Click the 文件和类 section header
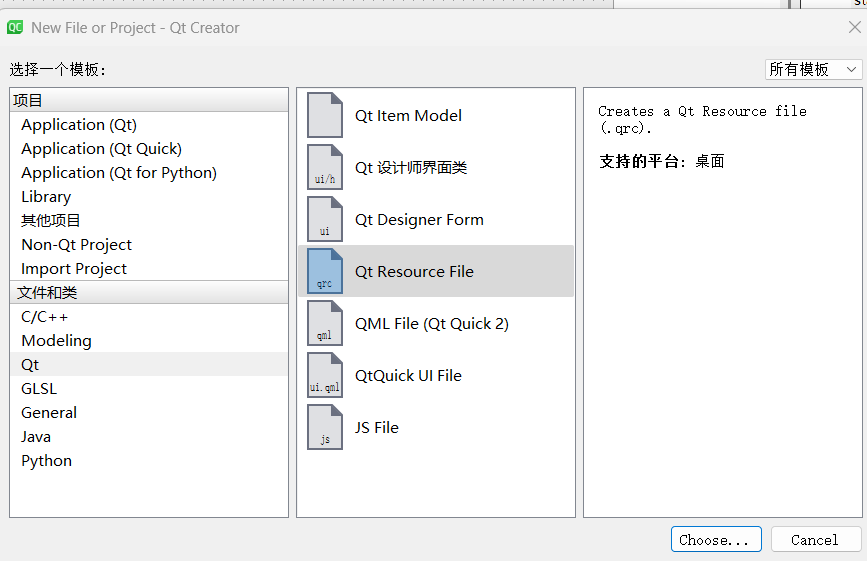Image resolution: width=867 pixels, height=561 pixels. tap(149, 292)
